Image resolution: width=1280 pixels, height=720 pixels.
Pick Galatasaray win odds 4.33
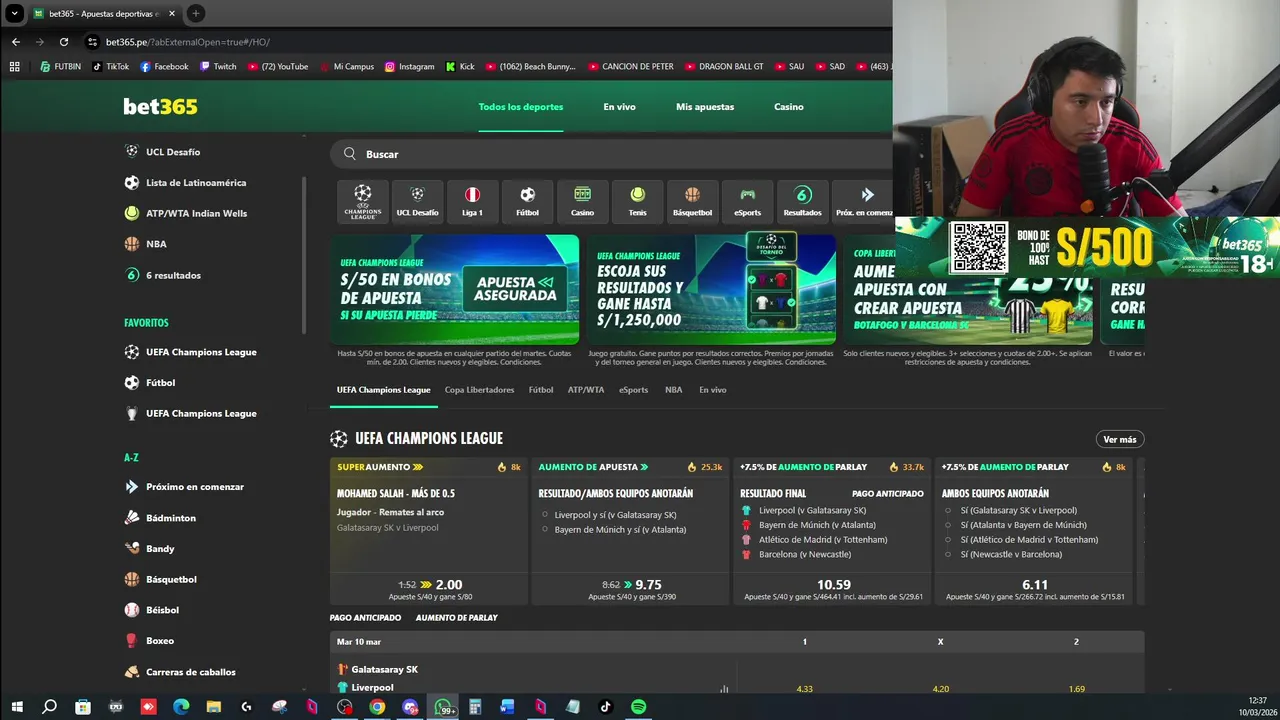[804, 689]
